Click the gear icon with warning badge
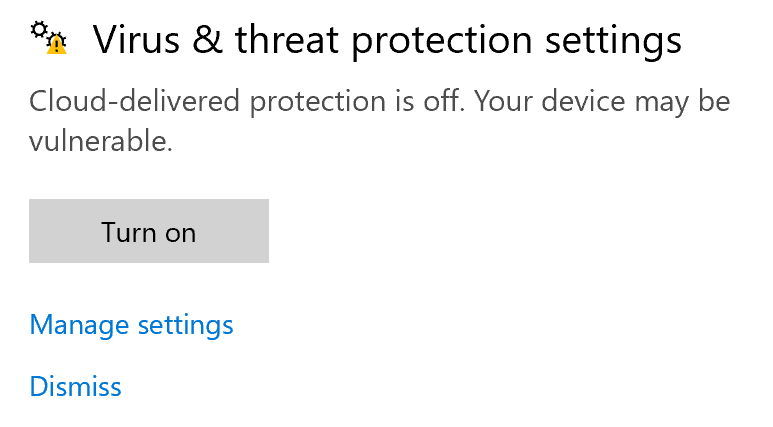The width and height of the screenshot is (773, 427). click(48, 37)
